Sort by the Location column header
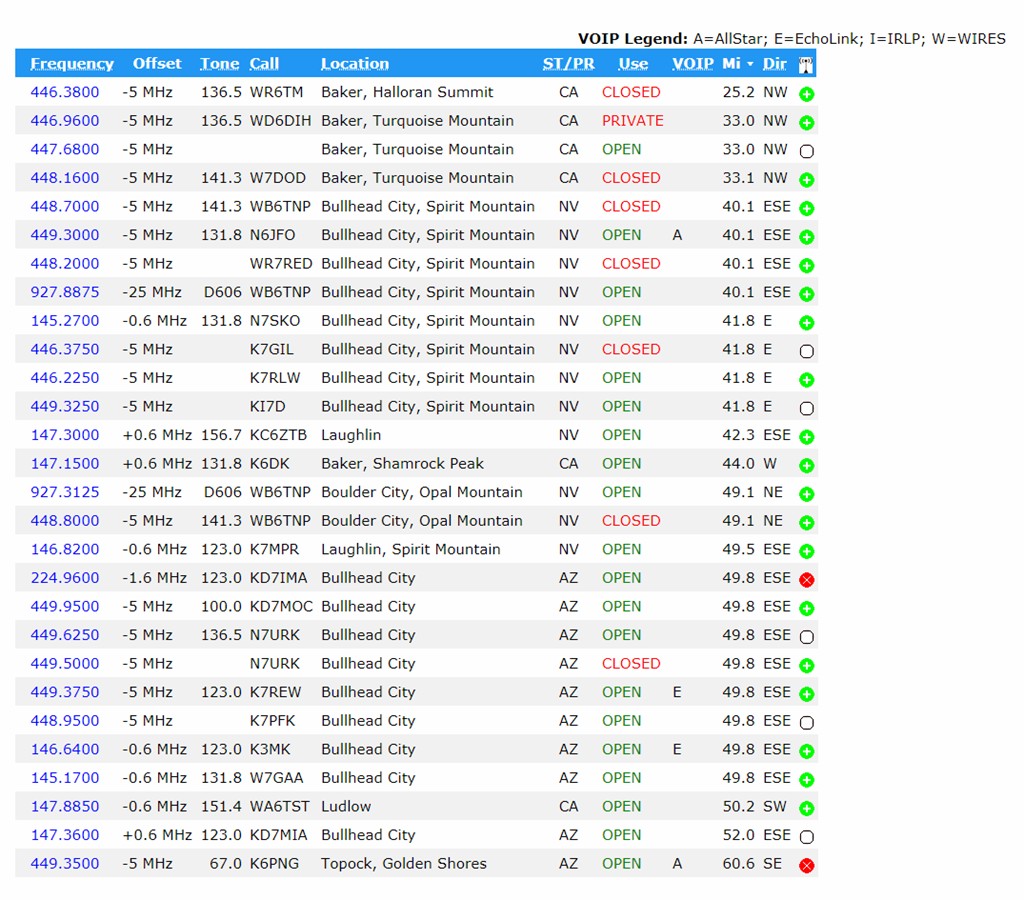Image resolution: width=1024 pixels, height=900 pixels. click(354, 64)
